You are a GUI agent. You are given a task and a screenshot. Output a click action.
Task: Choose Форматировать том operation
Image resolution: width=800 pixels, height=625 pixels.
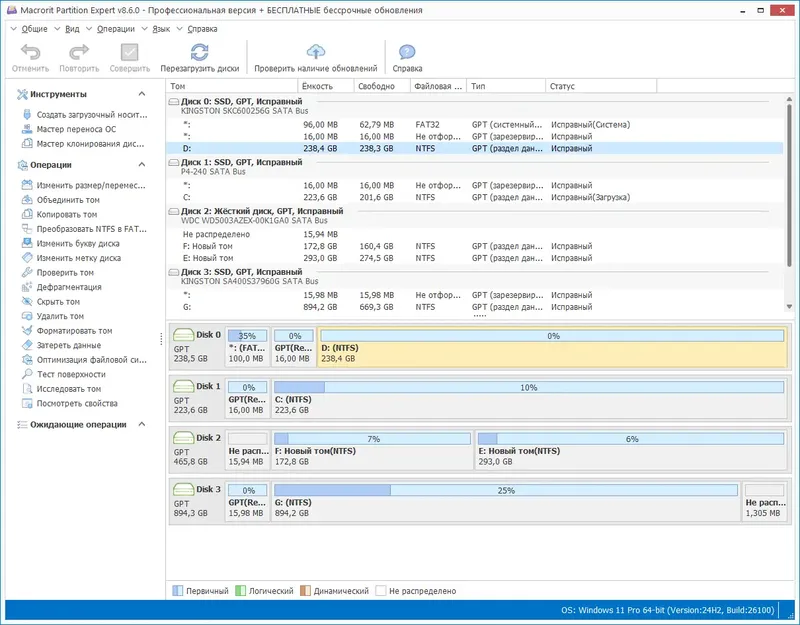coord(74,331)
